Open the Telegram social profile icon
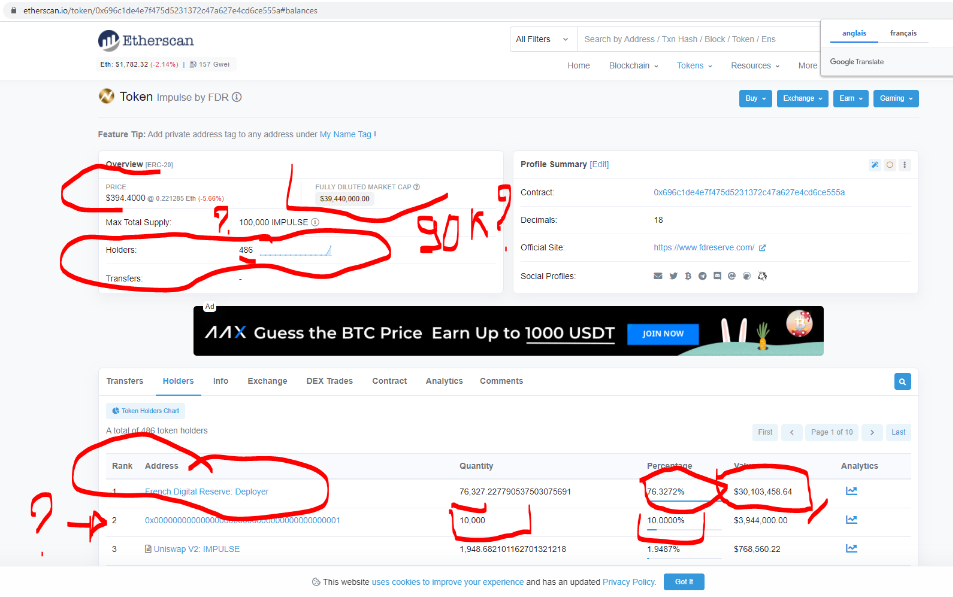The width and height of the screenshot is (953, 597). click(x=703, y=276)
